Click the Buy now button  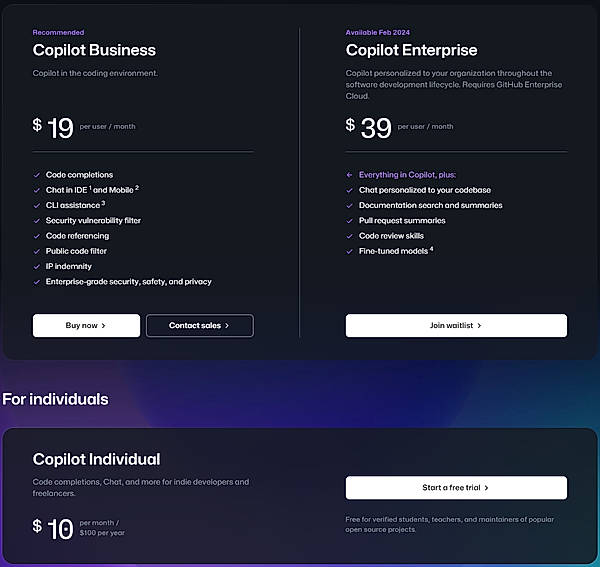(86, 326)
